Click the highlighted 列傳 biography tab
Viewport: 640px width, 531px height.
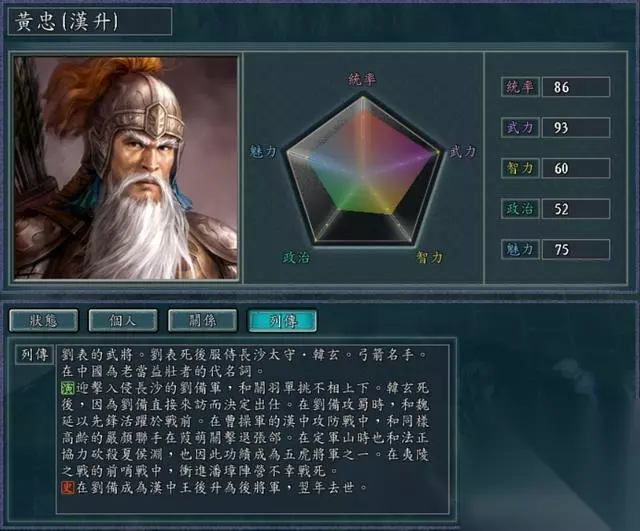(282, 321)
